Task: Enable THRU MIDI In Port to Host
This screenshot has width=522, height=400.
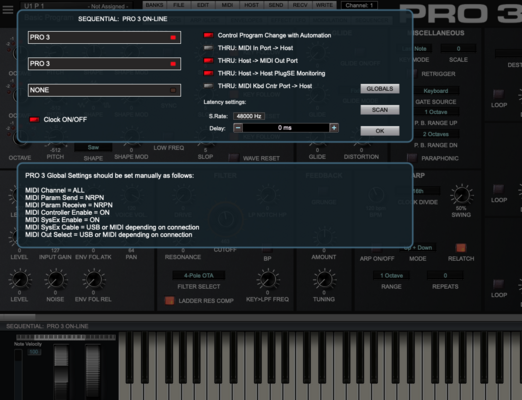Action: (x=208, y=48)
